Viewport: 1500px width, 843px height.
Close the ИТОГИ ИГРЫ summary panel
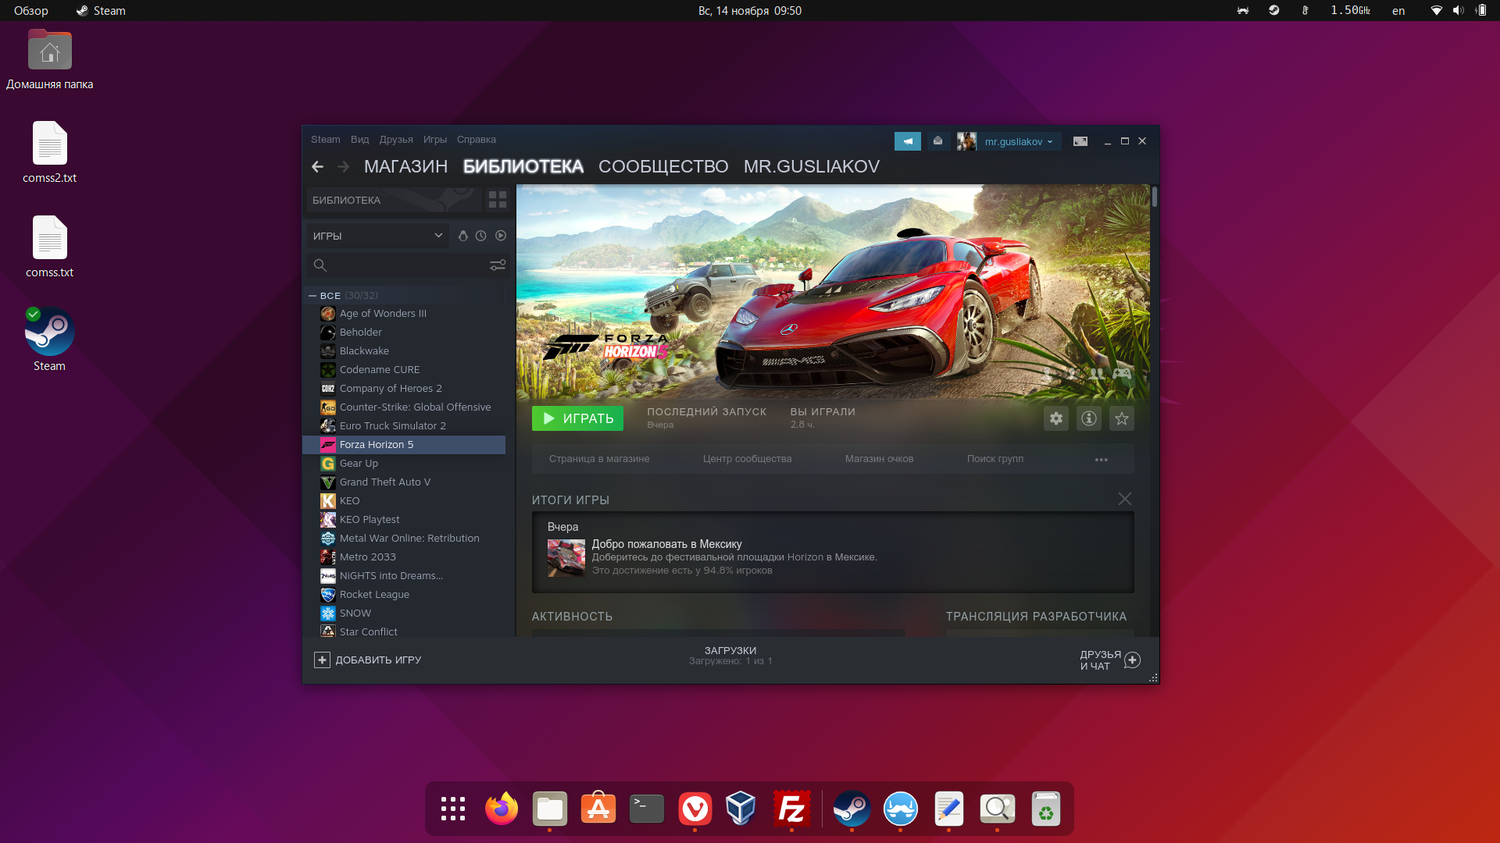pos(1125,499)
